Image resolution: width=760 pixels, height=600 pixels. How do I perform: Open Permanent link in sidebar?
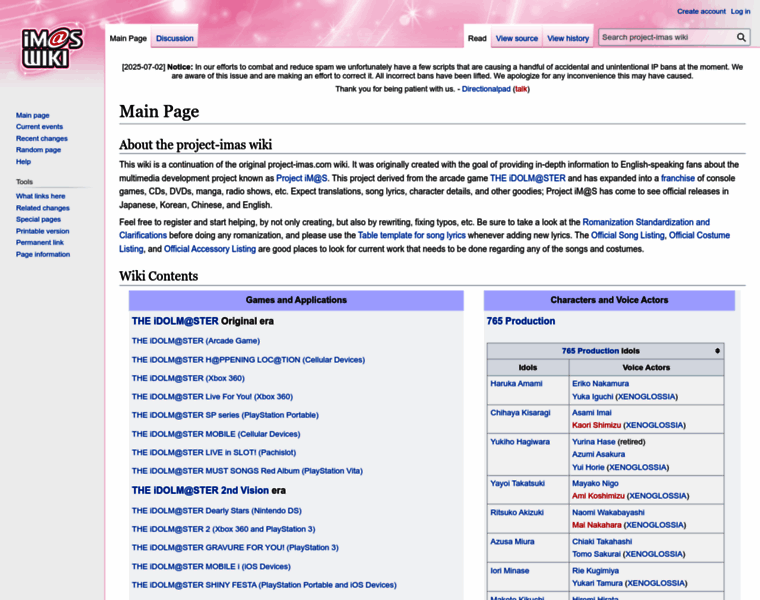(40, 243)
